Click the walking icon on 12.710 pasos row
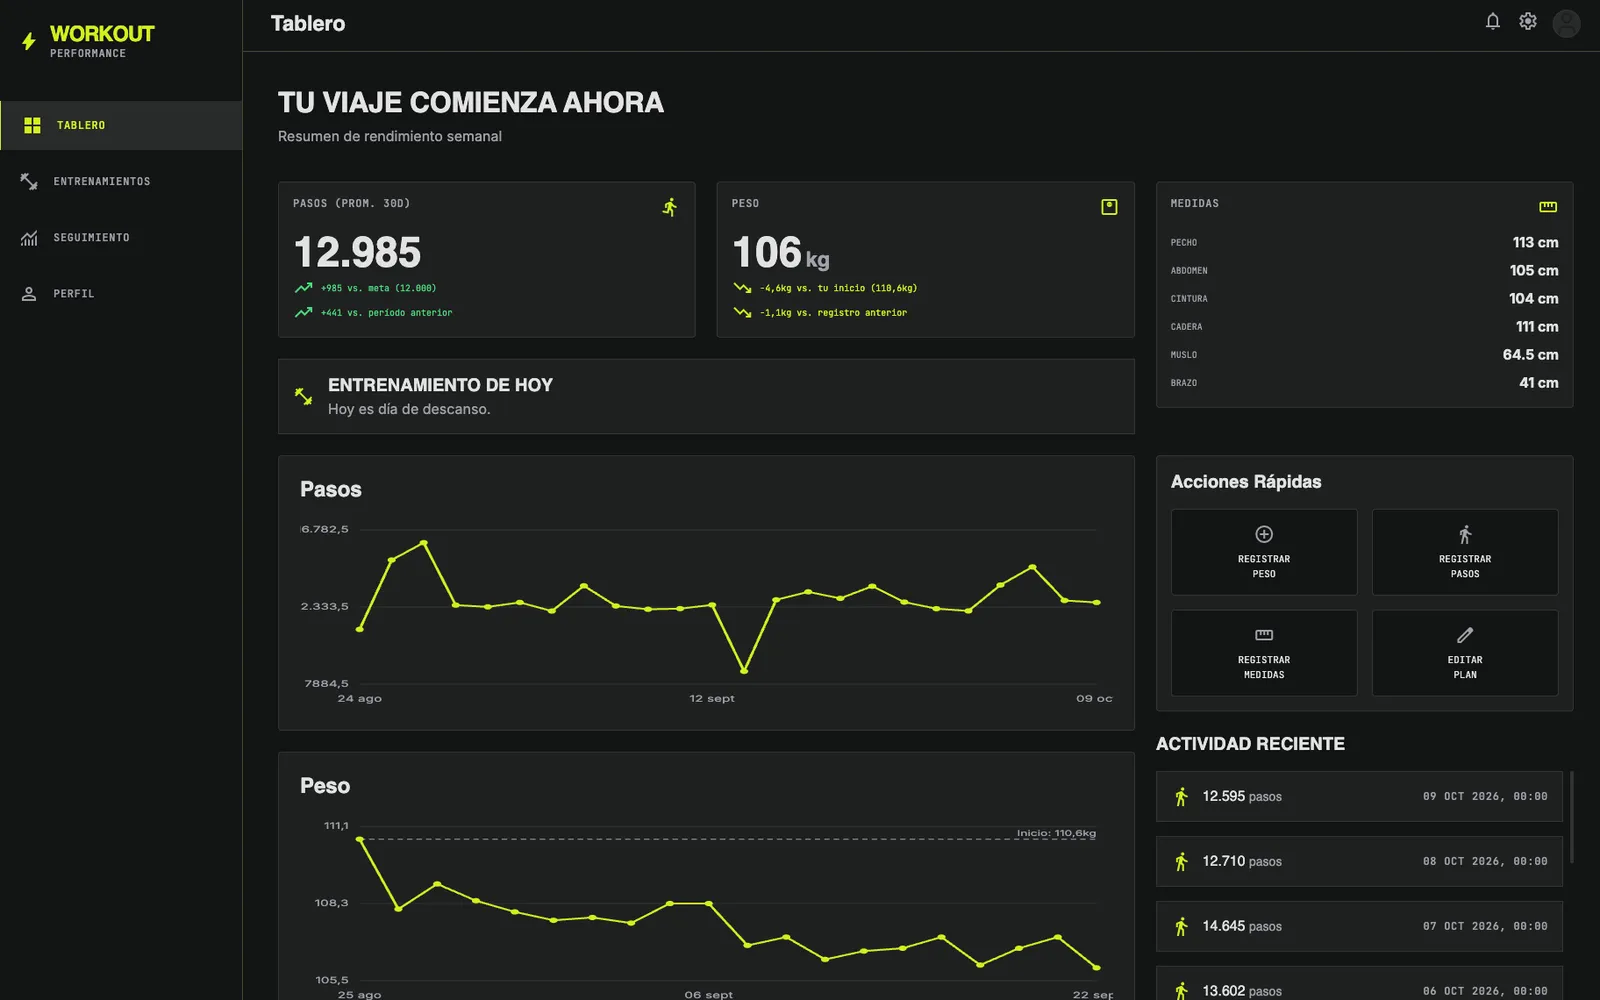The image size is (1600, 1000). [1181, 861]
